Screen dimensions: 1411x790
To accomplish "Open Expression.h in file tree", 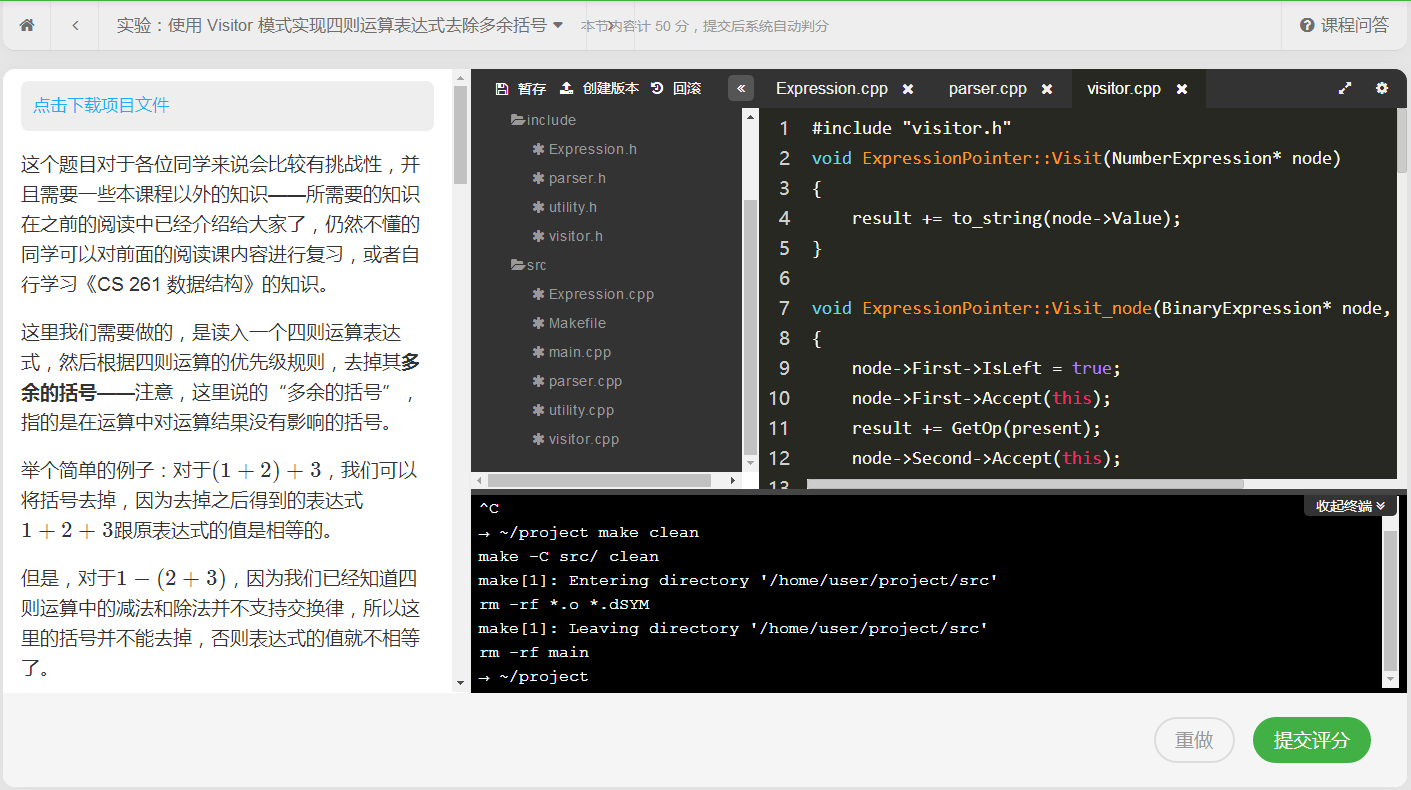I will (592, 149).
